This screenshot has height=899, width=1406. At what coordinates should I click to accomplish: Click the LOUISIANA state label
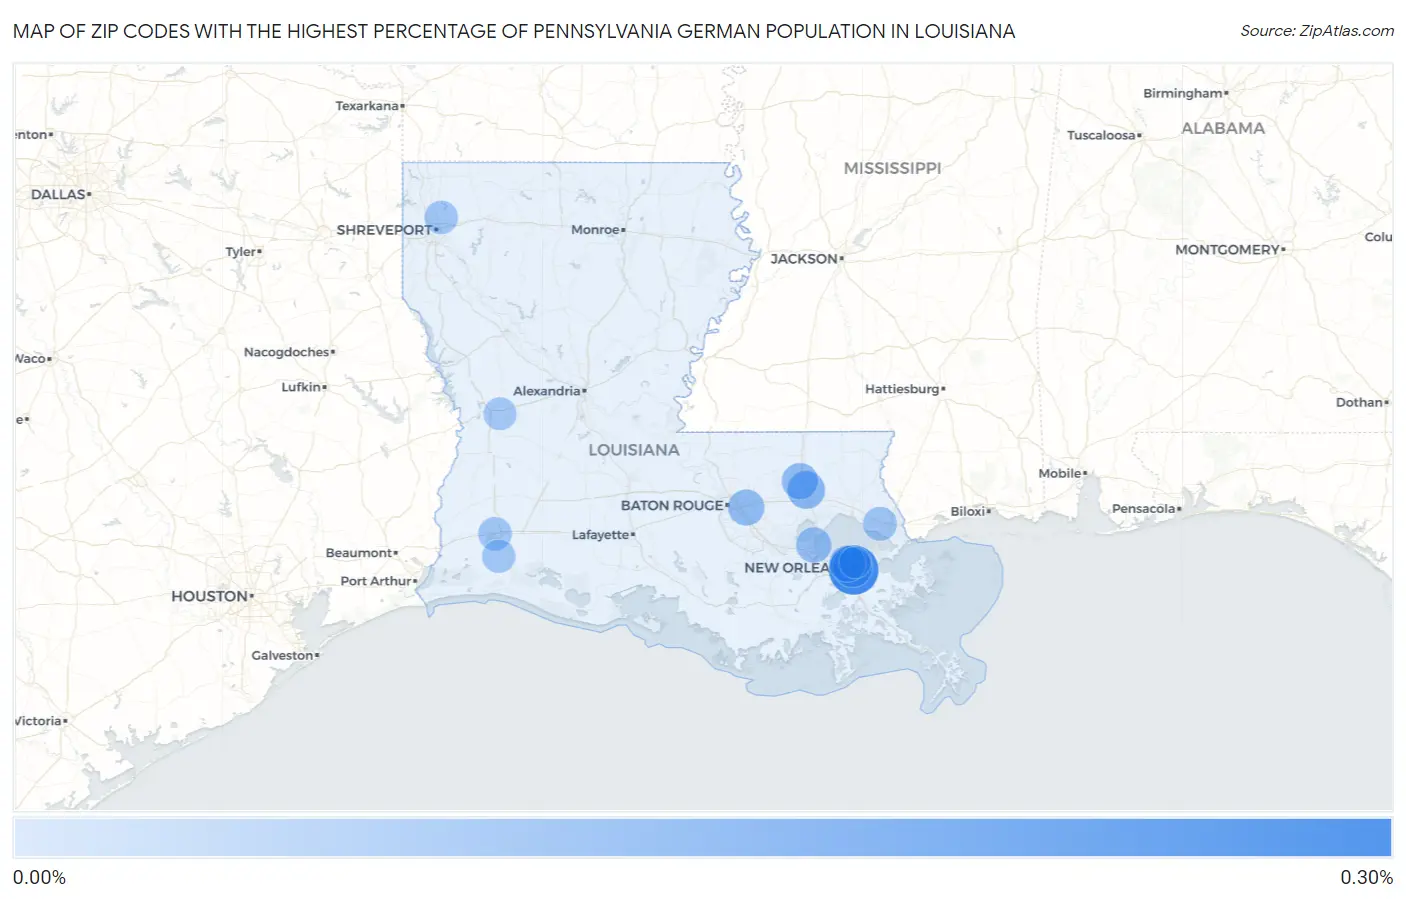click(633, 450)
